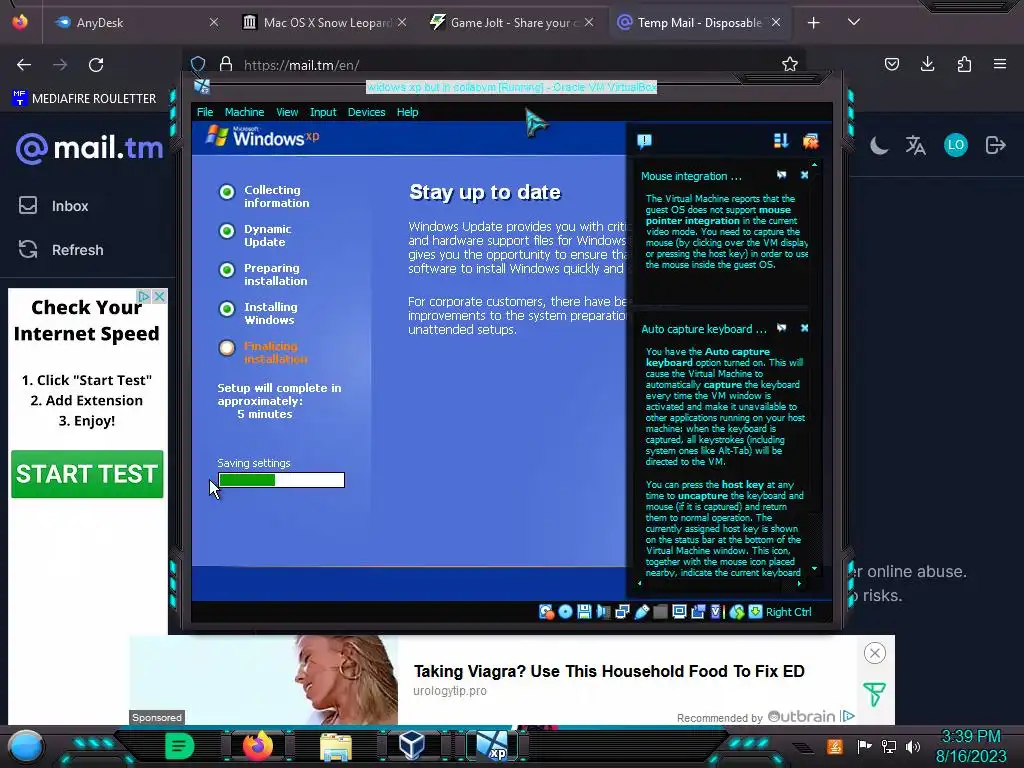Click the keyboard capture green arrow icon
This screenshot has height=768, width=1024.
pyautogui.click(x=756, y=612)
